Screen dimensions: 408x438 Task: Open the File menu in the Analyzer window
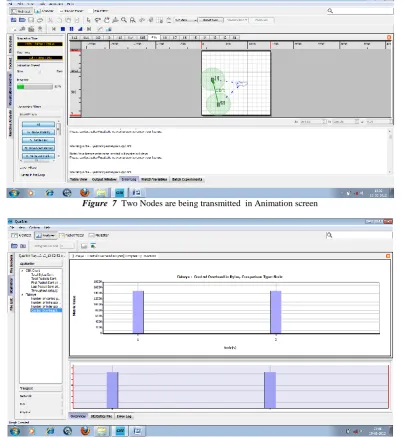tap(12, 227)
